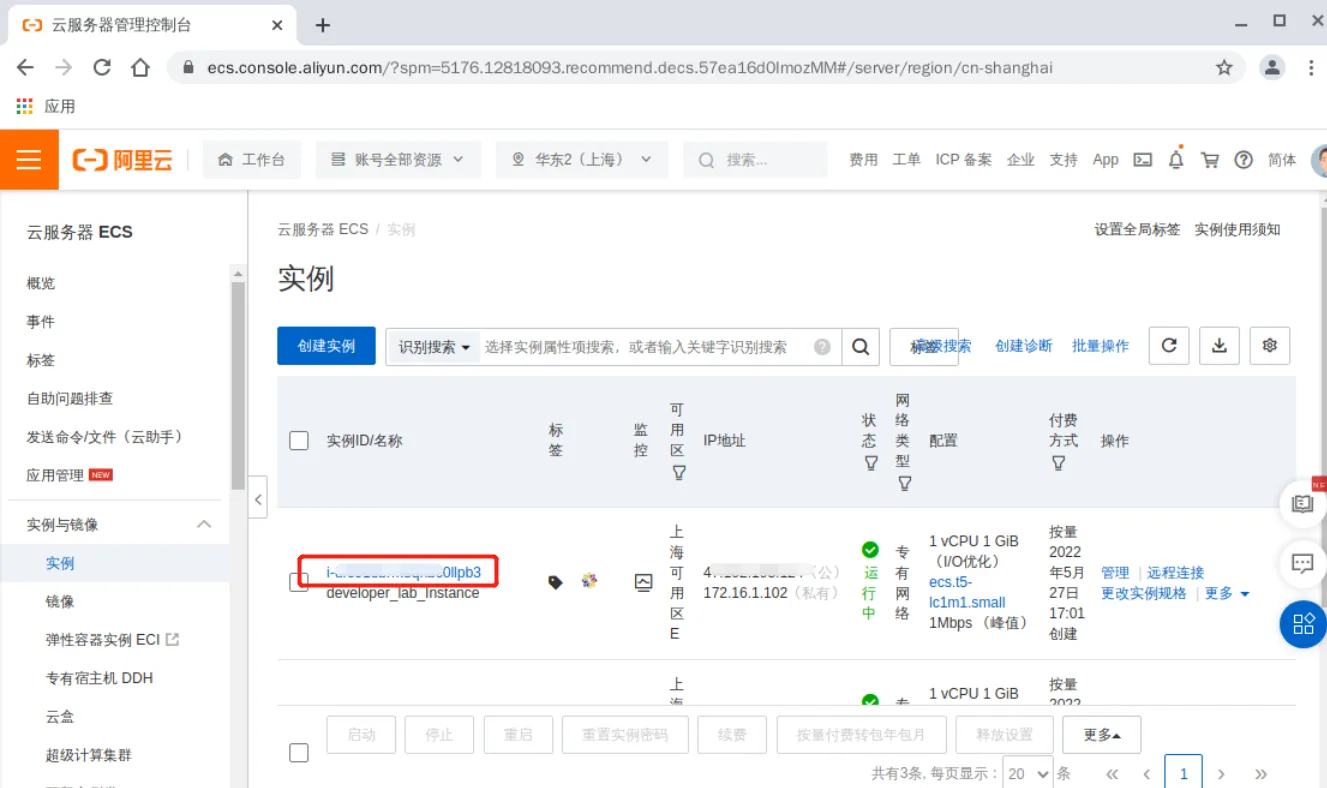Refresh the instance list

click(x=1169, y=345)
